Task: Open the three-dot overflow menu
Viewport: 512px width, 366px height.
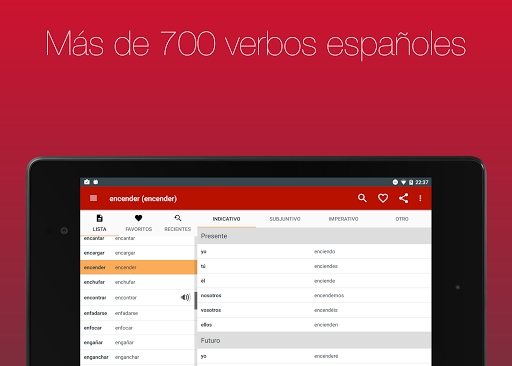Action: (x=420, y=198)
